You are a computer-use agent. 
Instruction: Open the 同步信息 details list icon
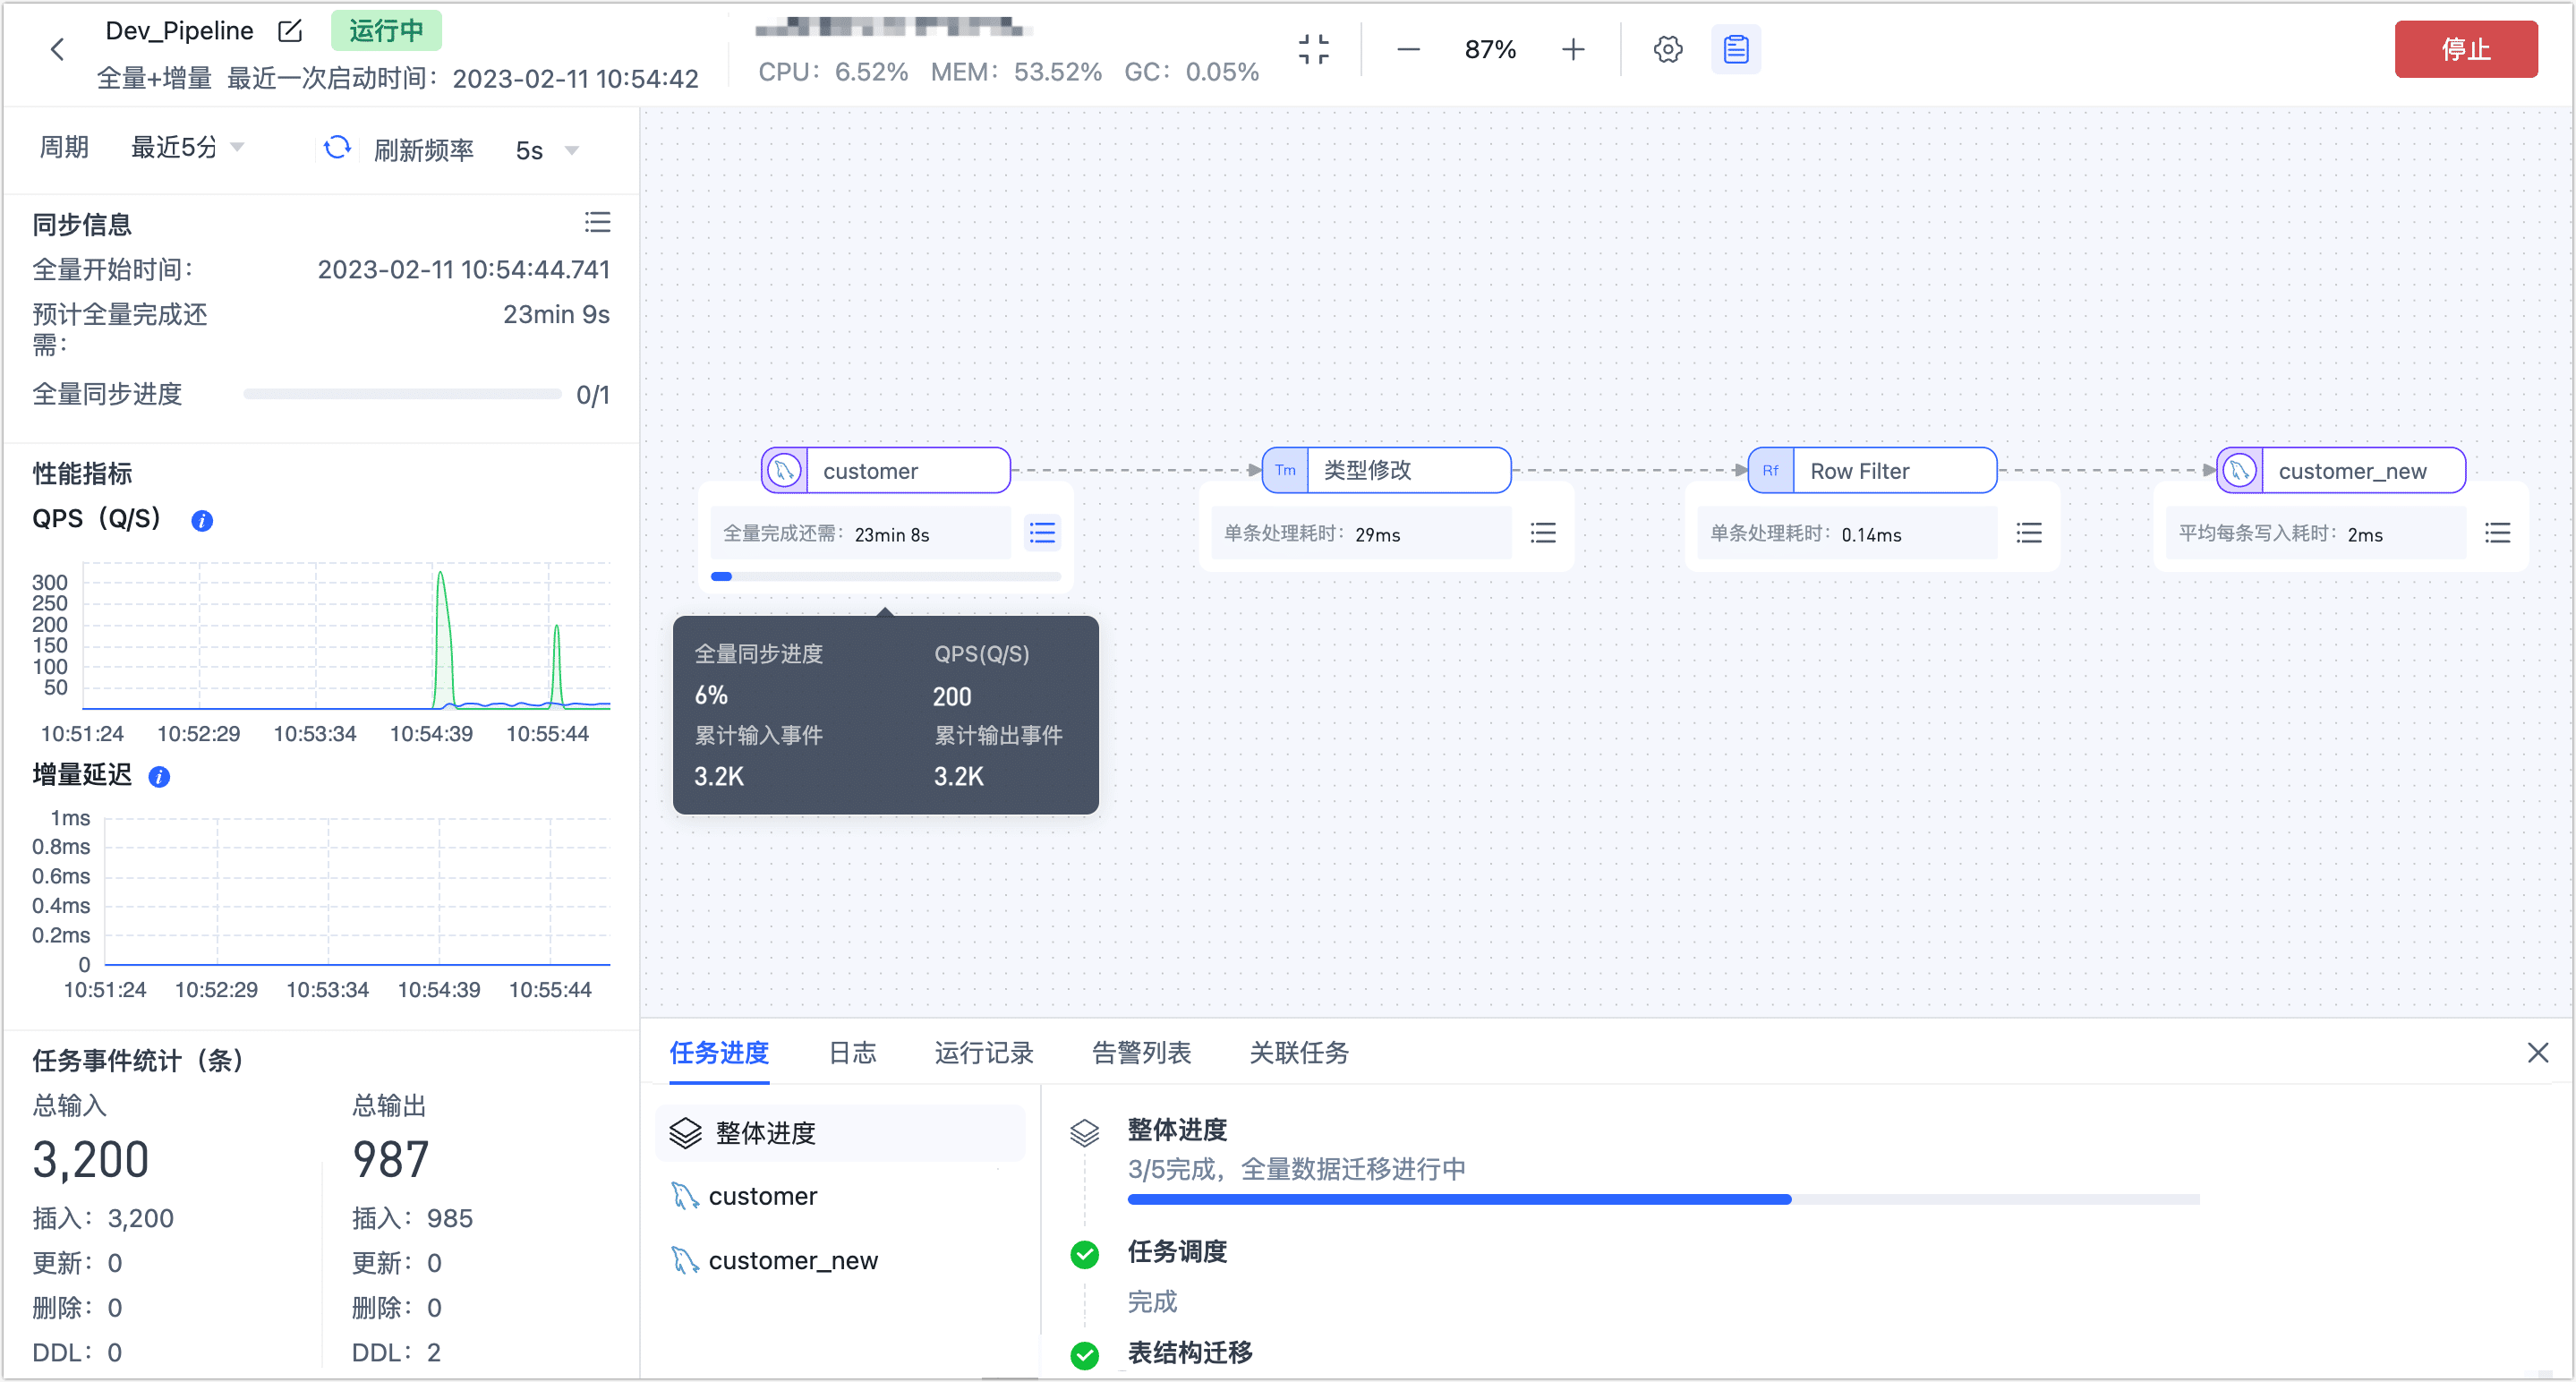pyautogui.click(x=597, y=222)
